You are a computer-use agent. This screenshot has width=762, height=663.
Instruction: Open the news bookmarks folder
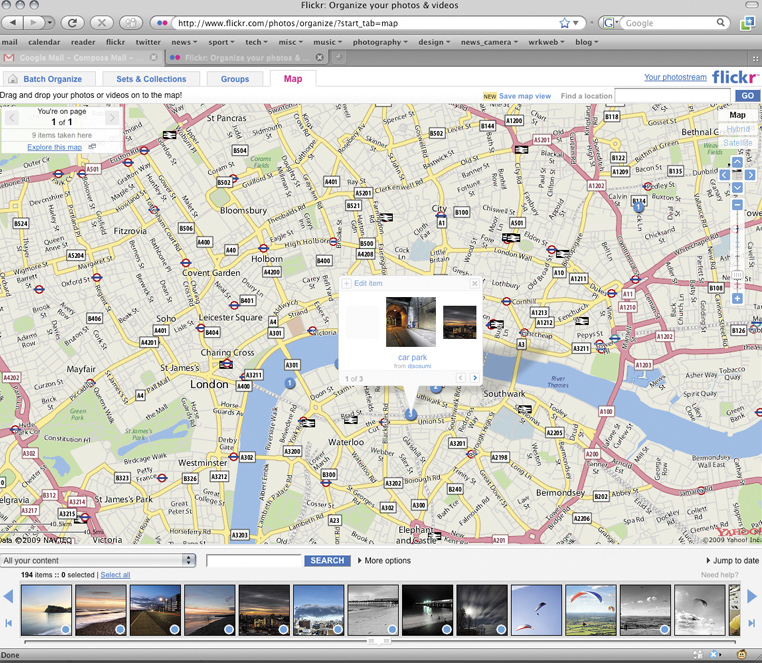pyautogui.click(x=184, y=42)
